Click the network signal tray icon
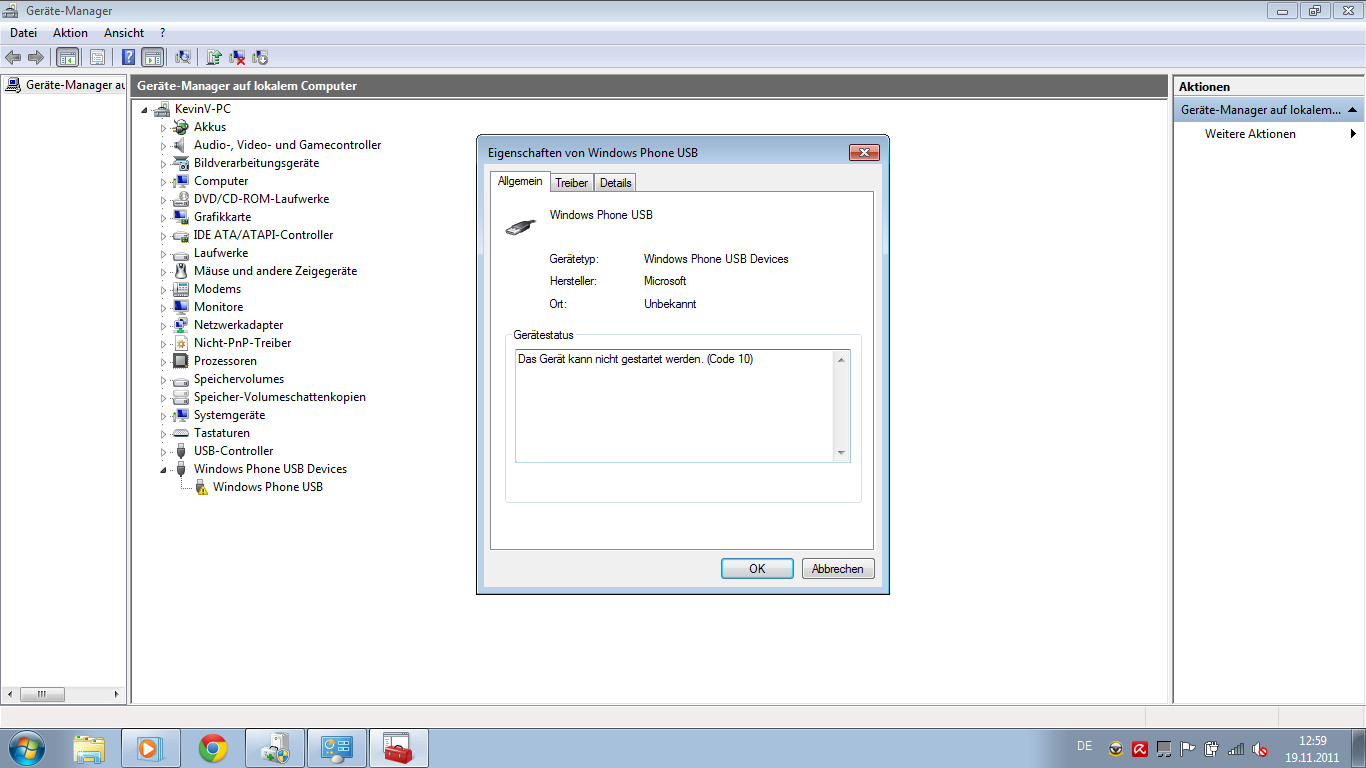The height and width of the screenshot is (768, 1366). (x=1236, y=748)
